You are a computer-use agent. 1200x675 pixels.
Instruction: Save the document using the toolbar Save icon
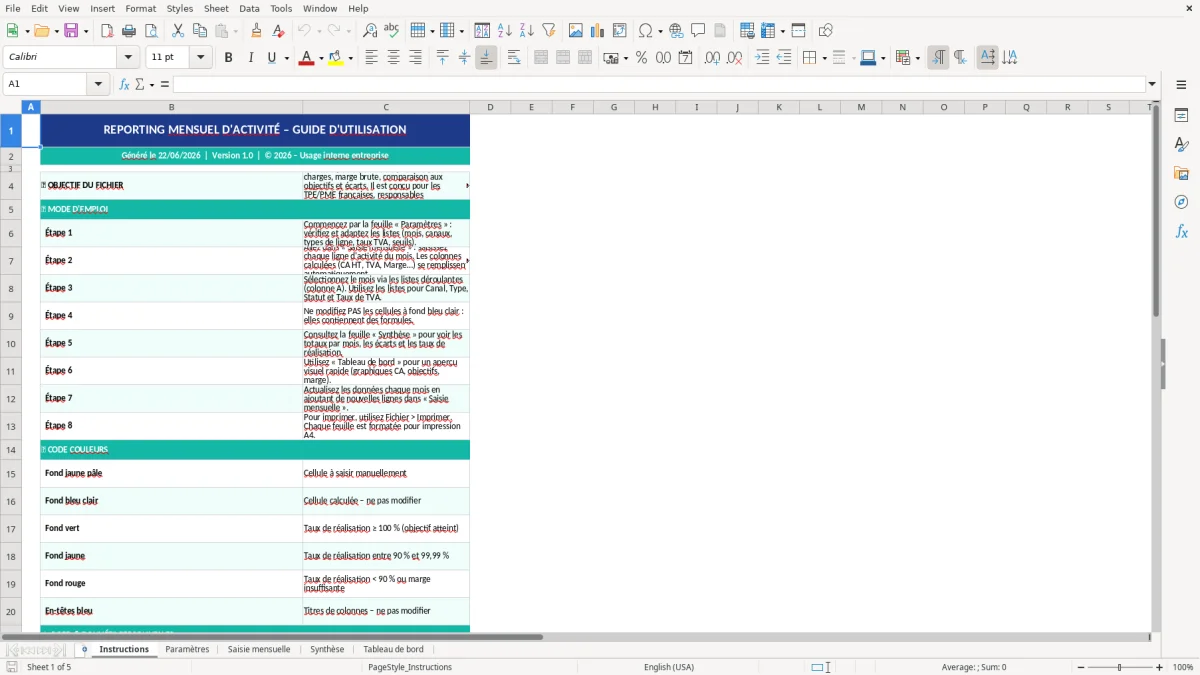coord(71,31)
